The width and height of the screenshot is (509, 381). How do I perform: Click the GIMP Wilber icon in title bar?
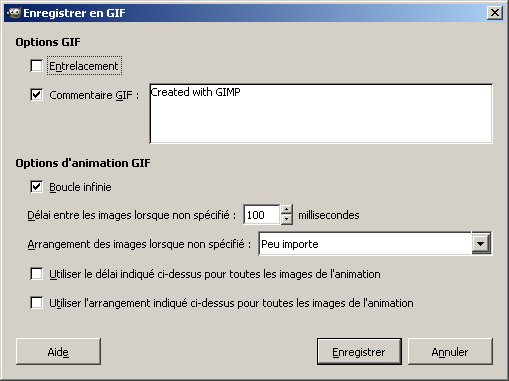pos(14,13)
